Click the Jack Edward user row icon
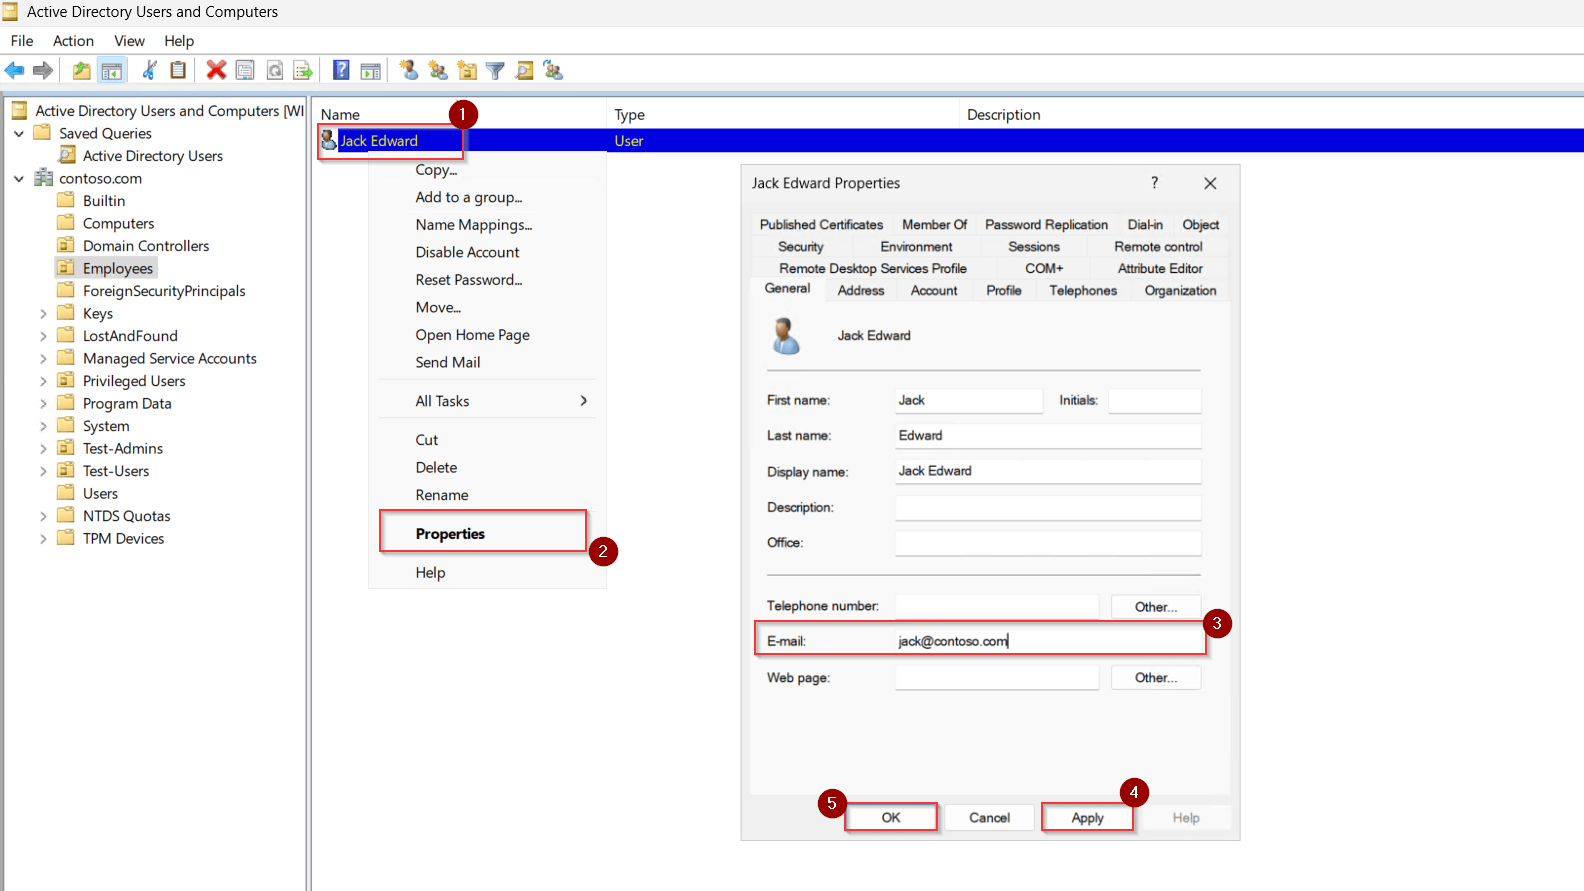The width and height of the screenshot is (1584, 891). [x=328, y=140]
